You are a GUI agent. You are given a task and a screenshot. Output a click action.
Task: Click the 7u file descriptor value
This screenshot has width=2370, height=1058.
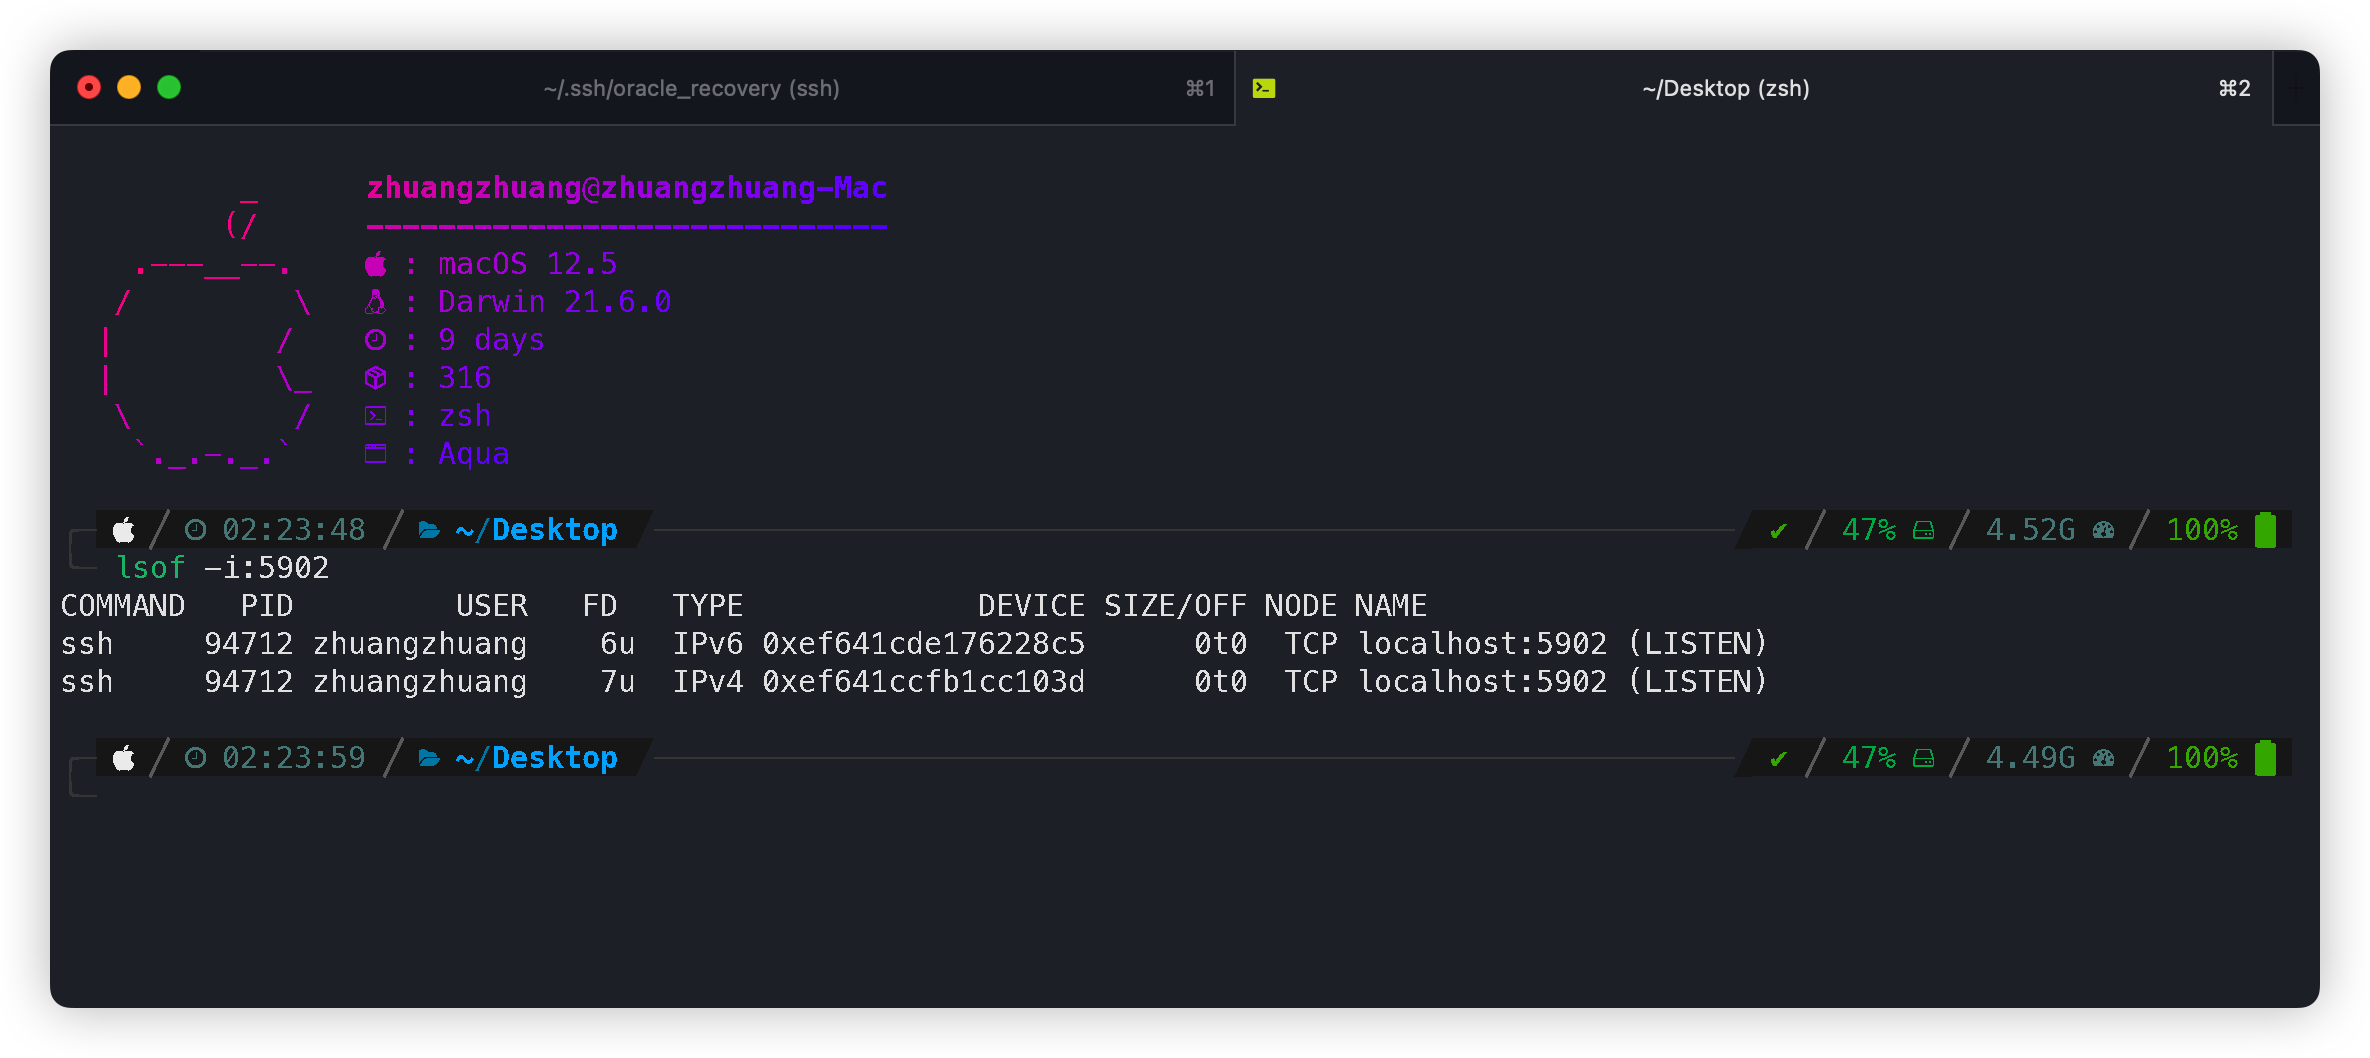[x=617, y=682]
